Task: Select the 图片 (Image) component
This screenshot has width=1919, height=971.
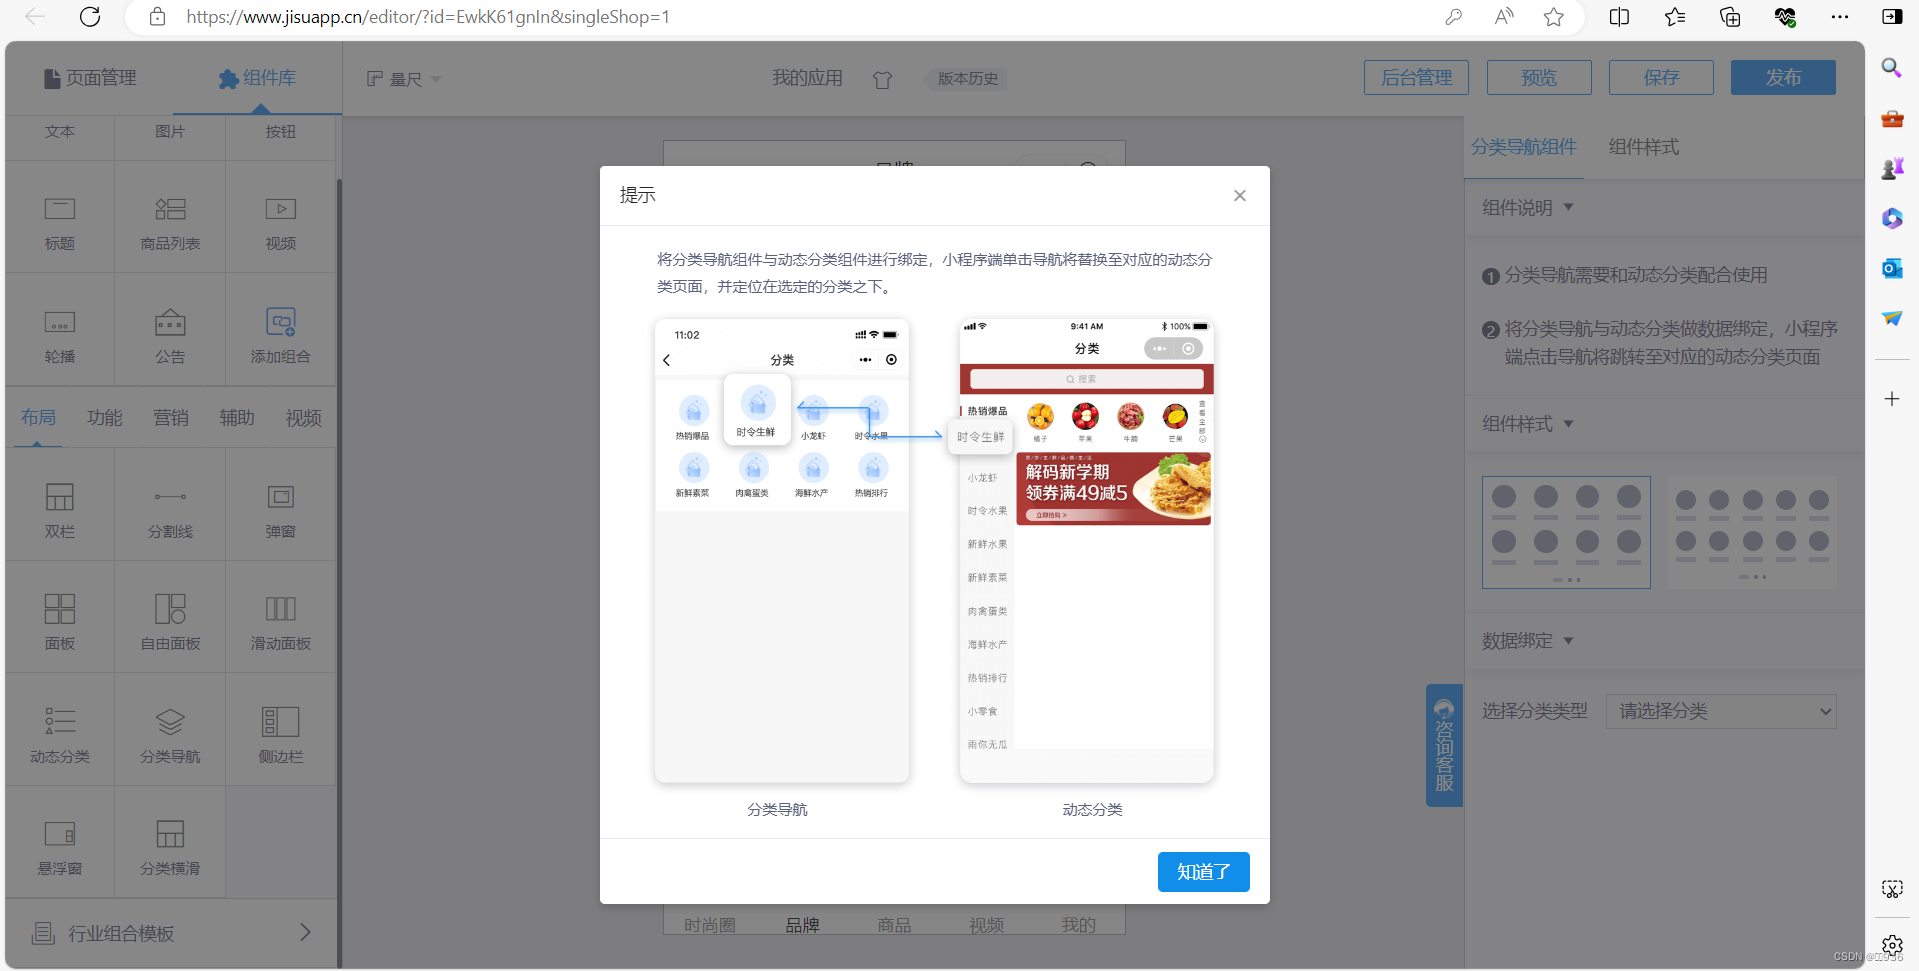Action: [169, 131]
